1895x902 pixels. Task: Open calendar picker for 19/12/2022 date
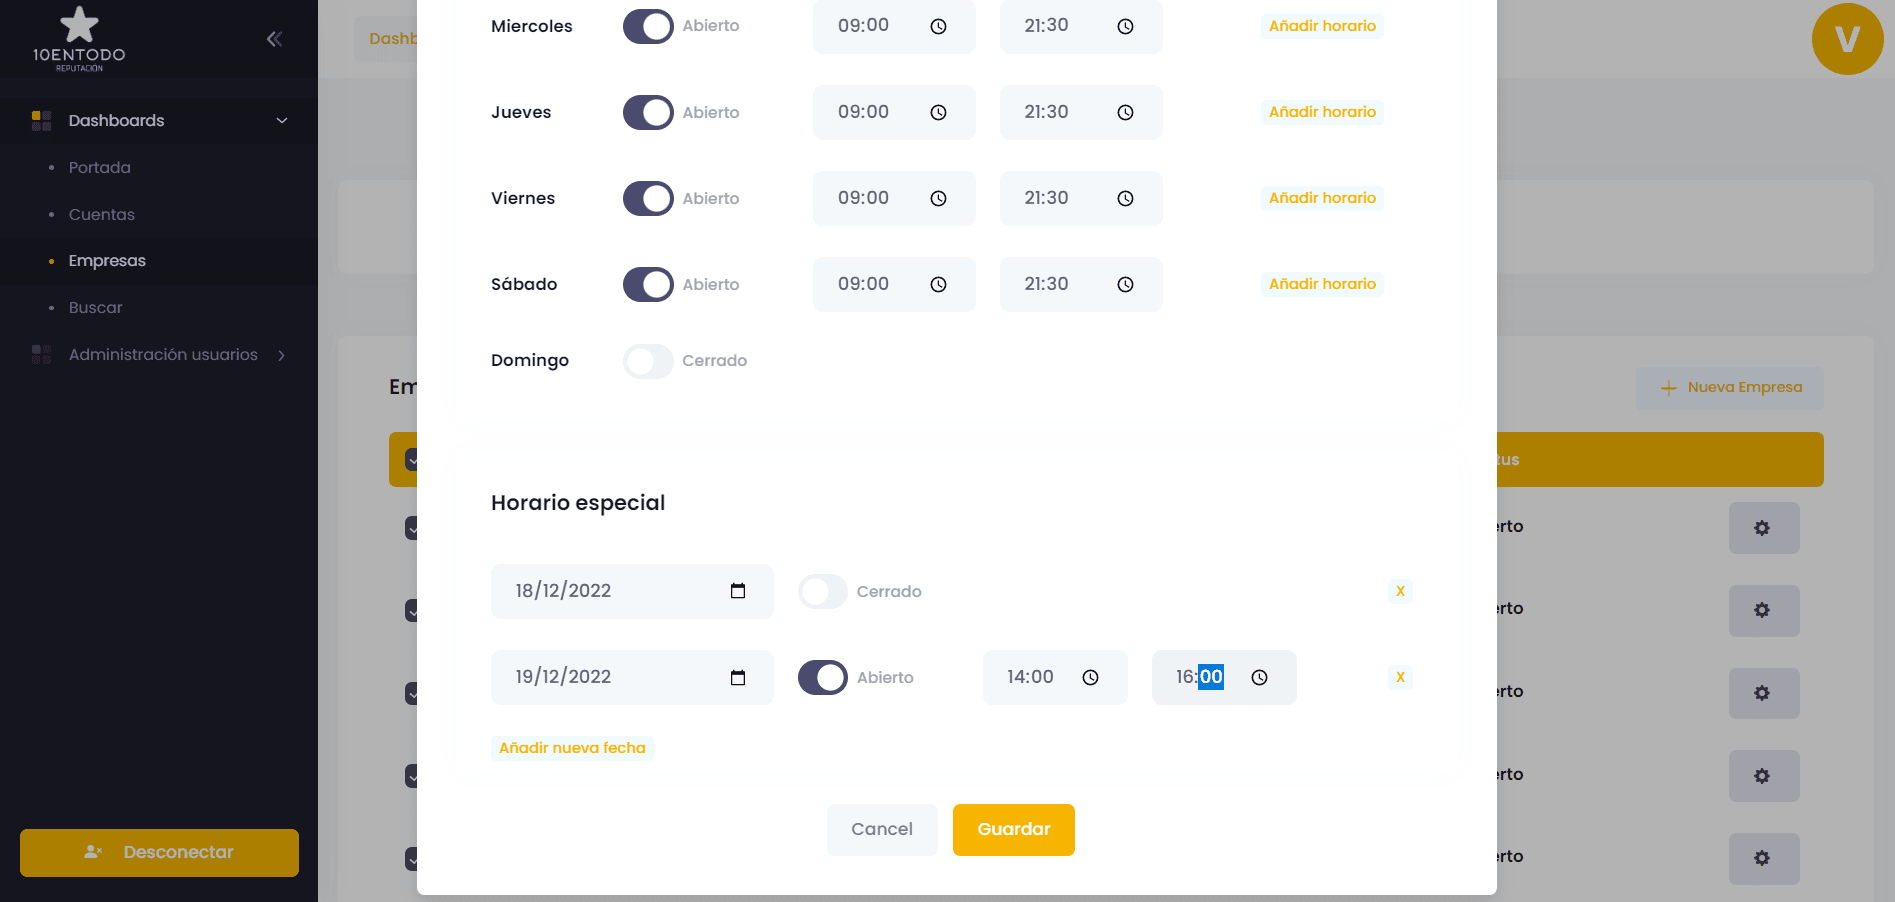pos(738,677)
